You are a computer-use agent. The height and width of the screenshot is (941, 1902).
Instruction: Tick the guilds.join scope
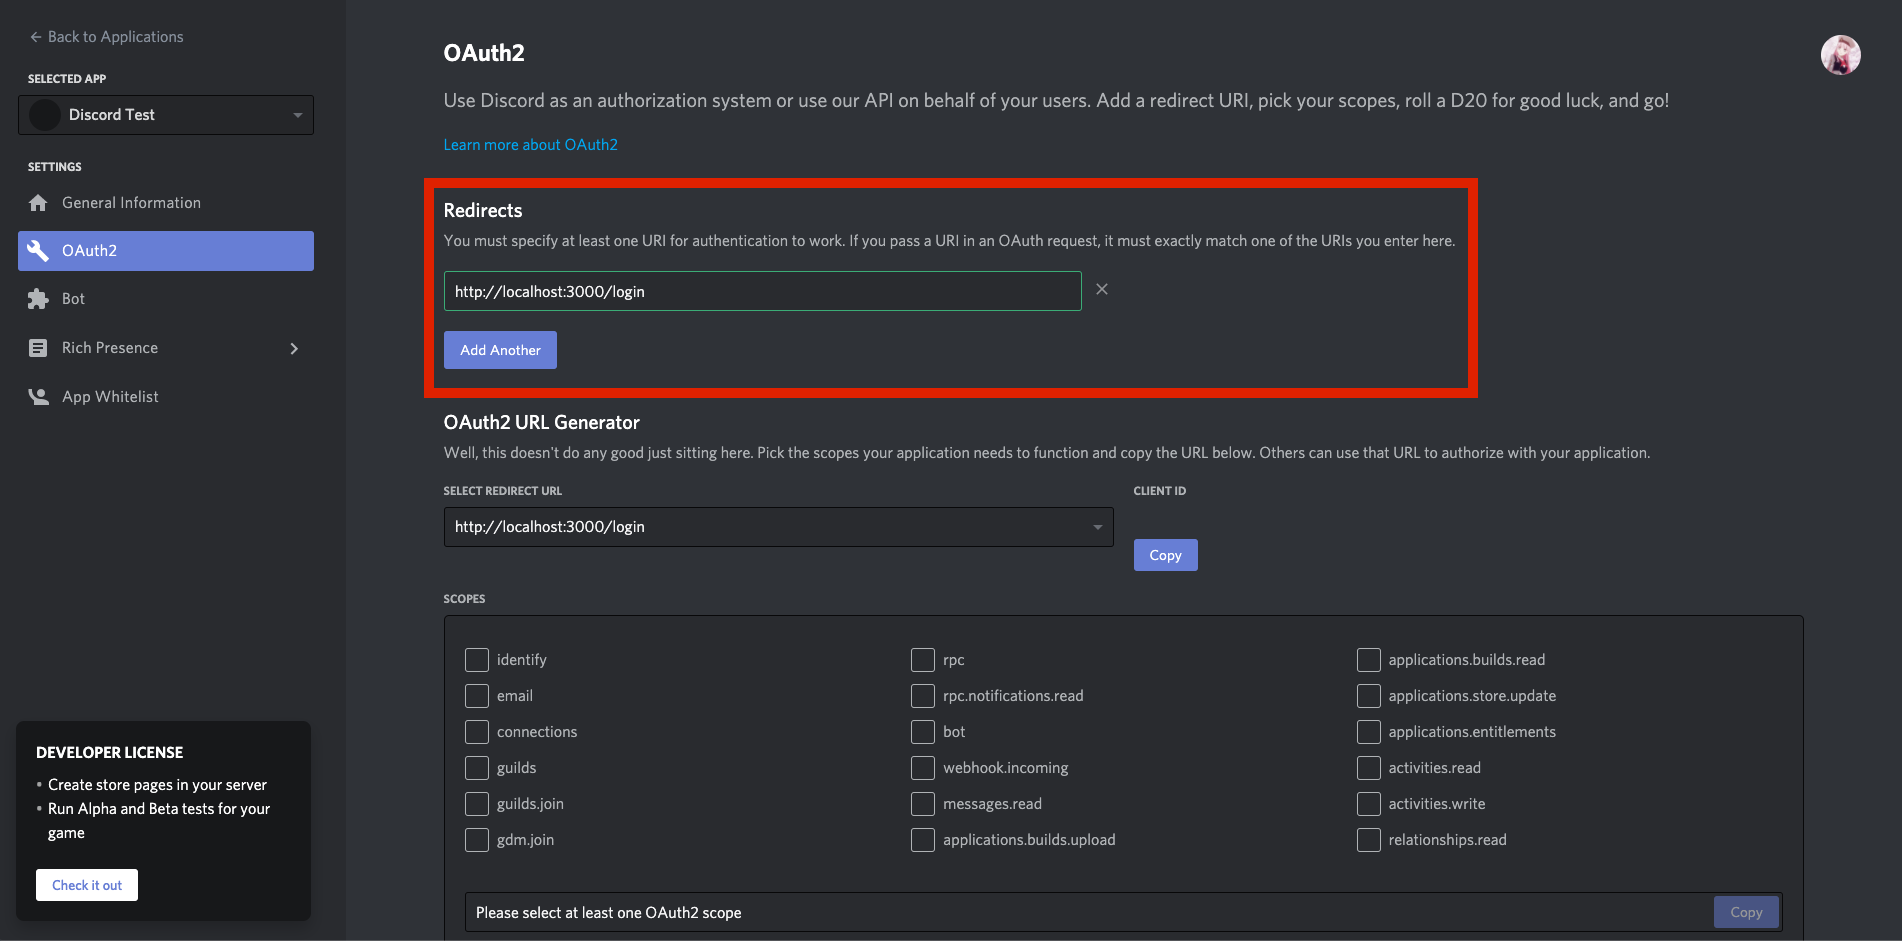(477, 804)
